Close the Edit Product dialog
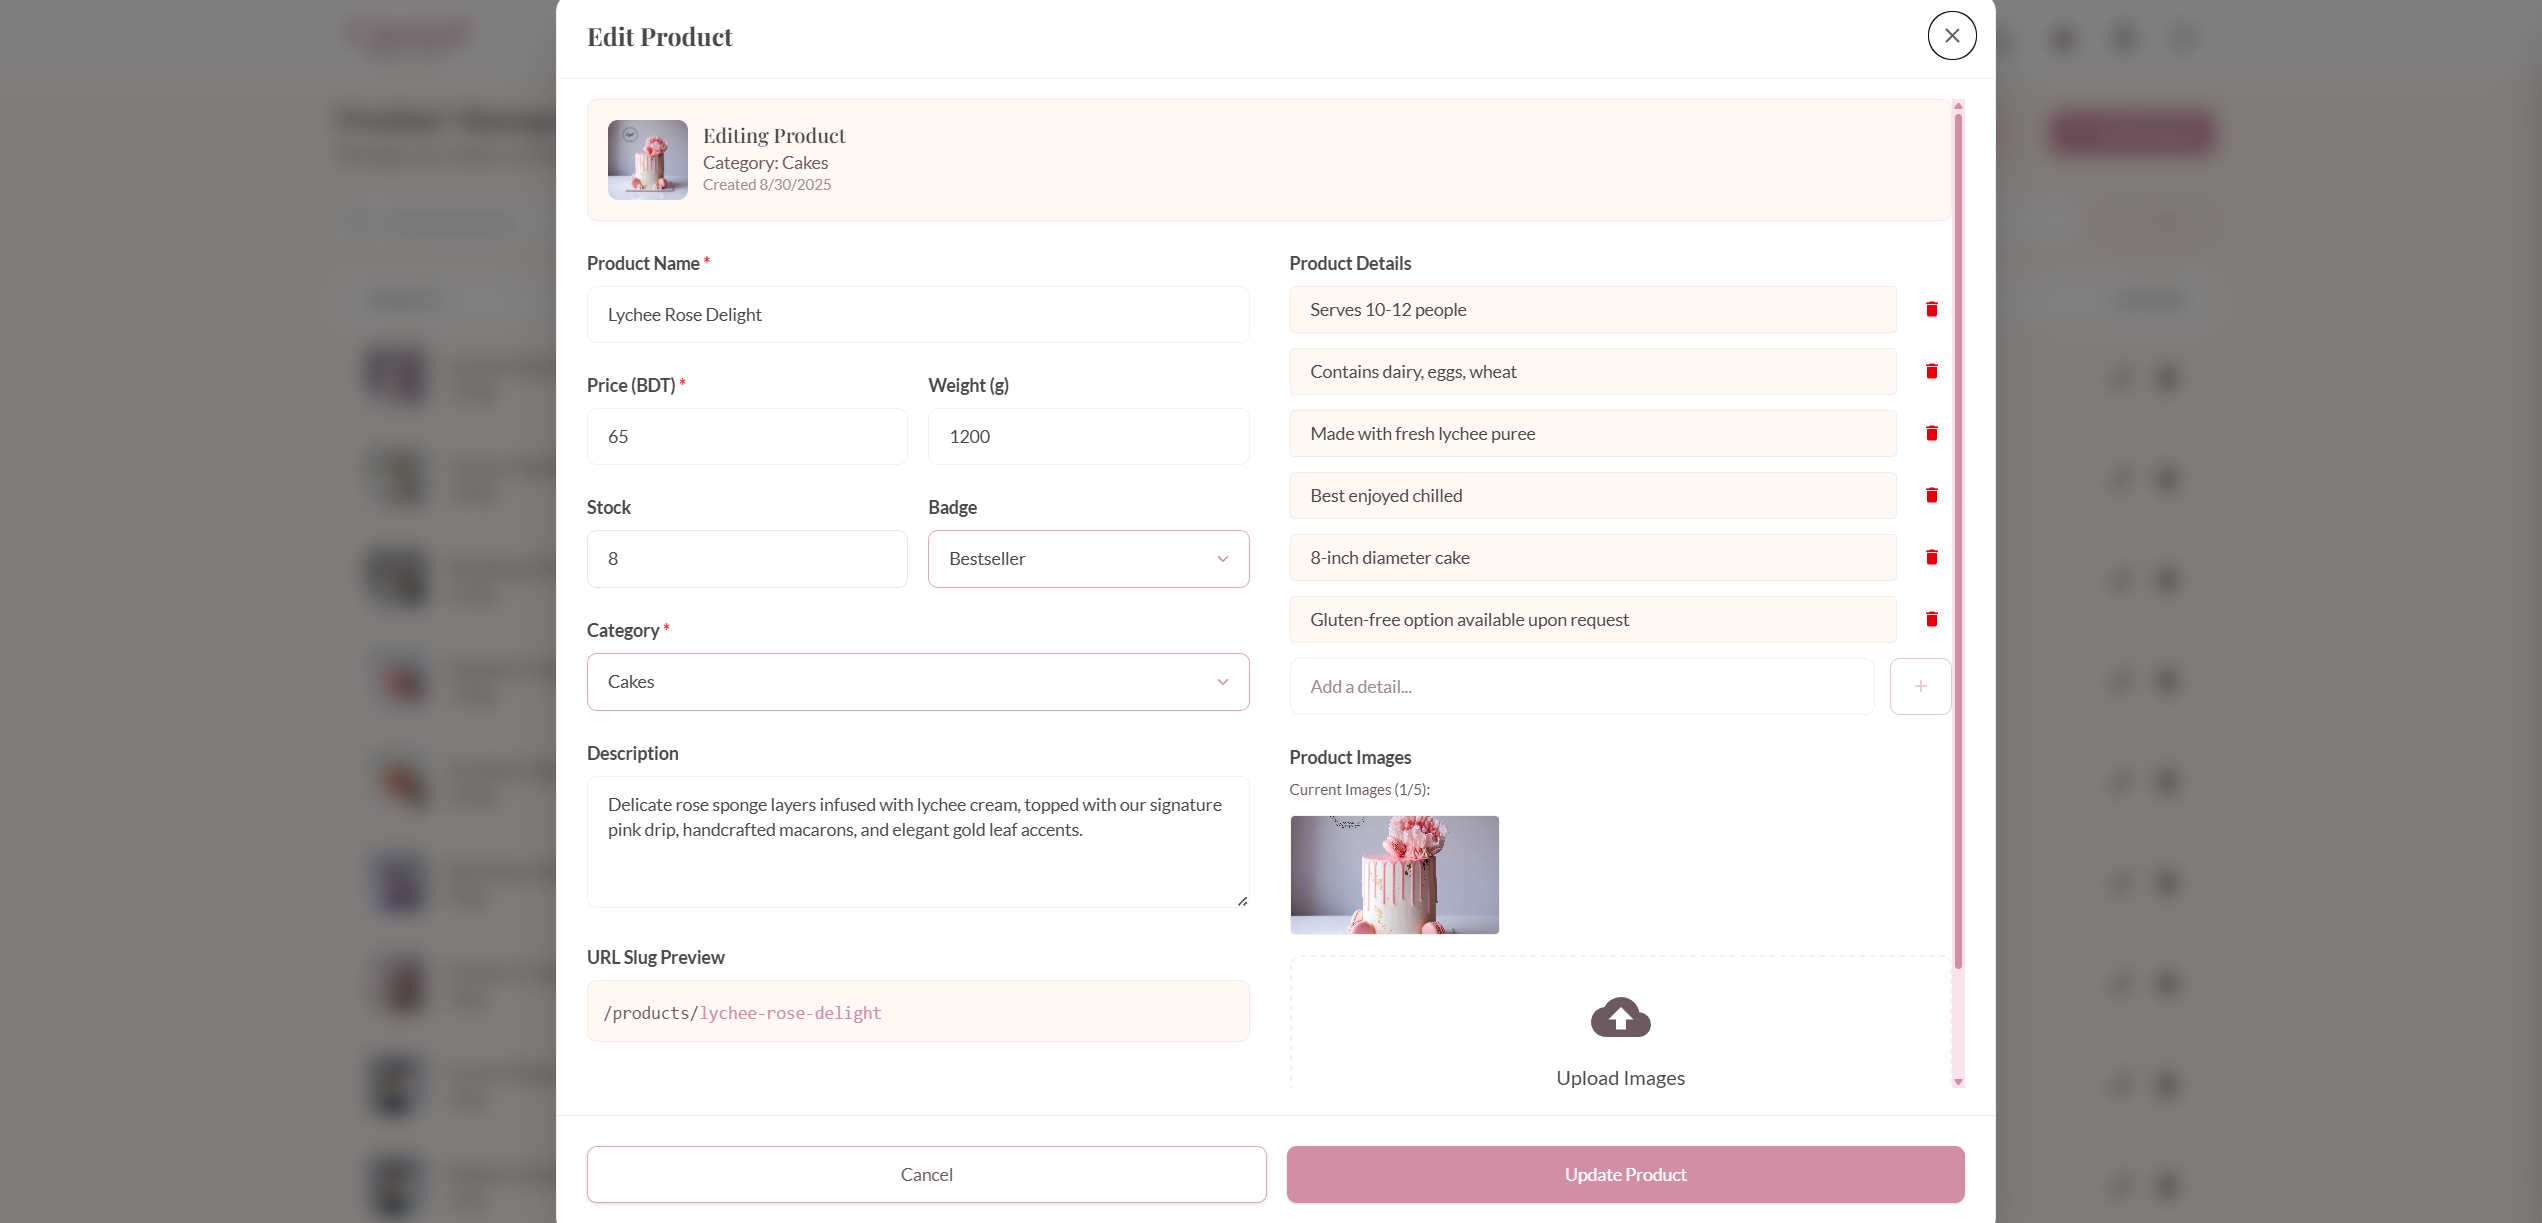This screenshot has height=1223, width=2542. (x=1951, y=35)
